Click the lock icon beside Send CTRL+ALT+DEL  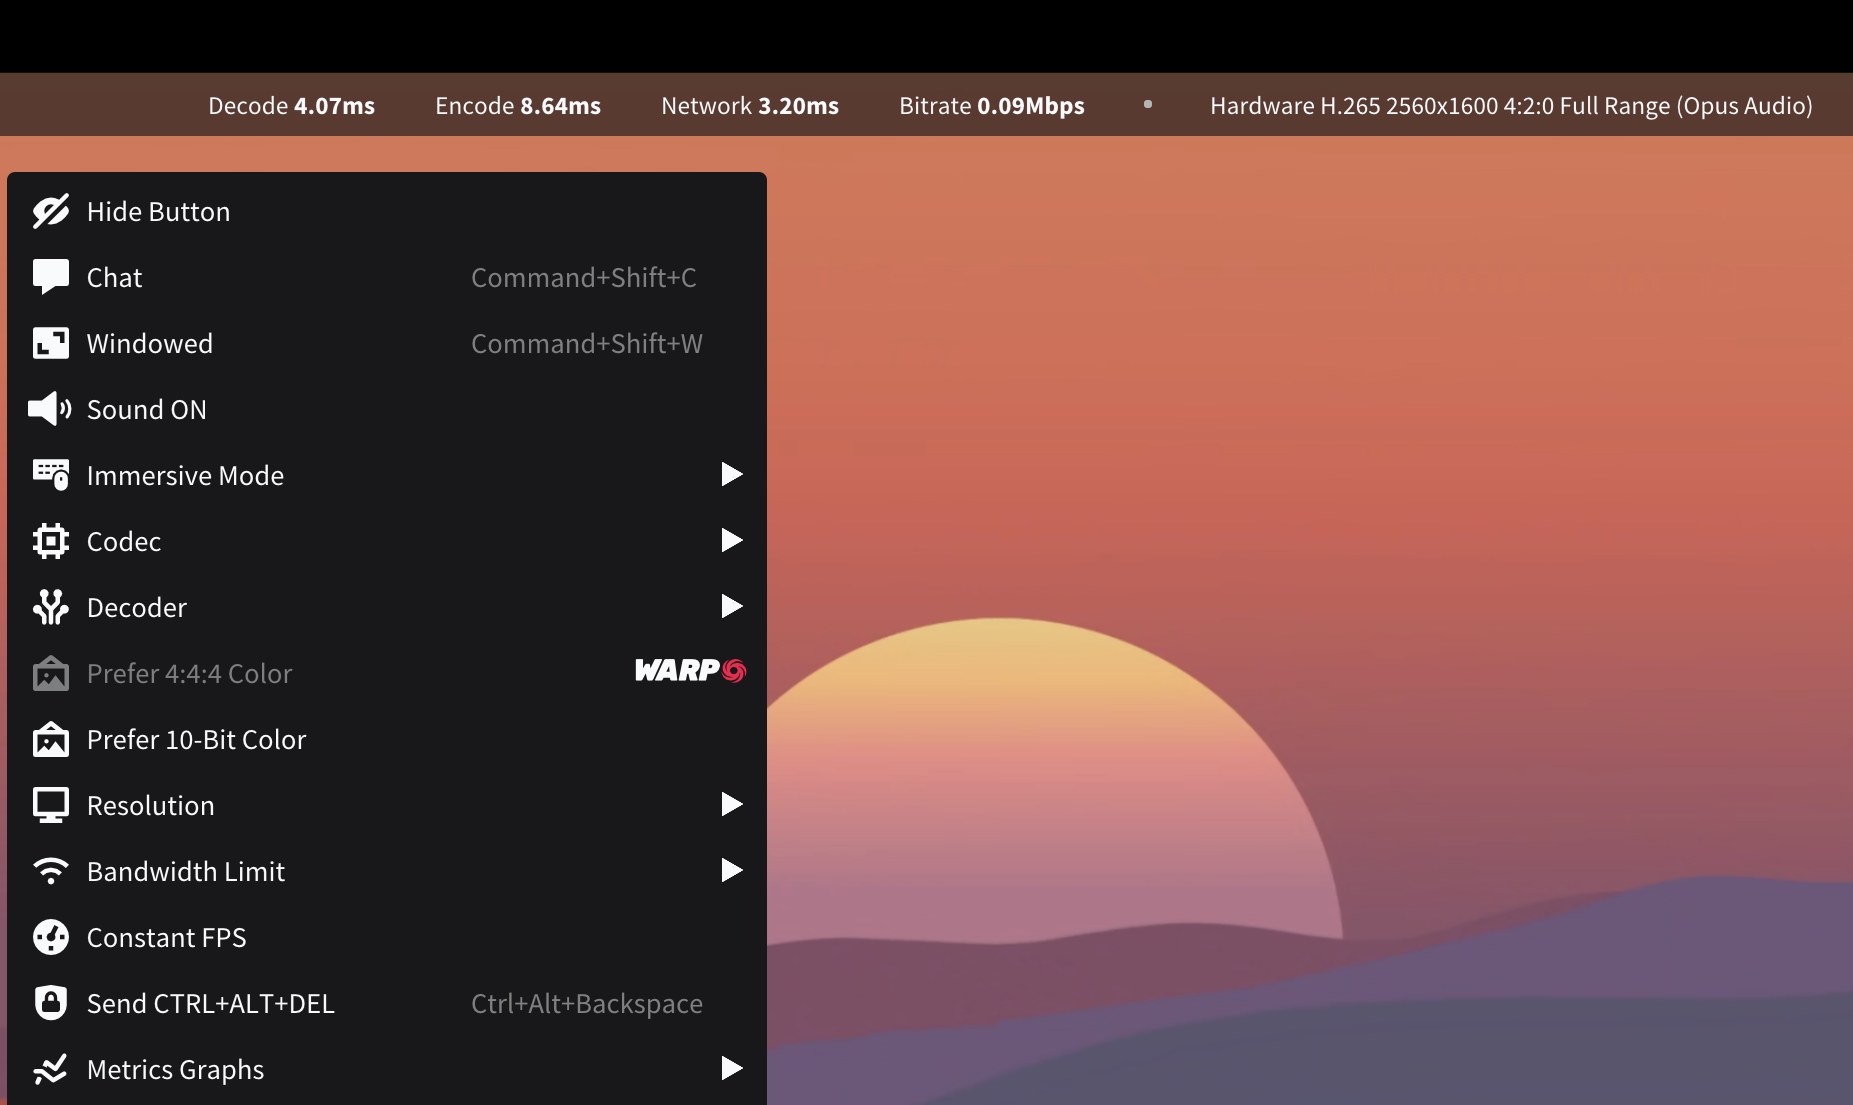(51, 1003)
